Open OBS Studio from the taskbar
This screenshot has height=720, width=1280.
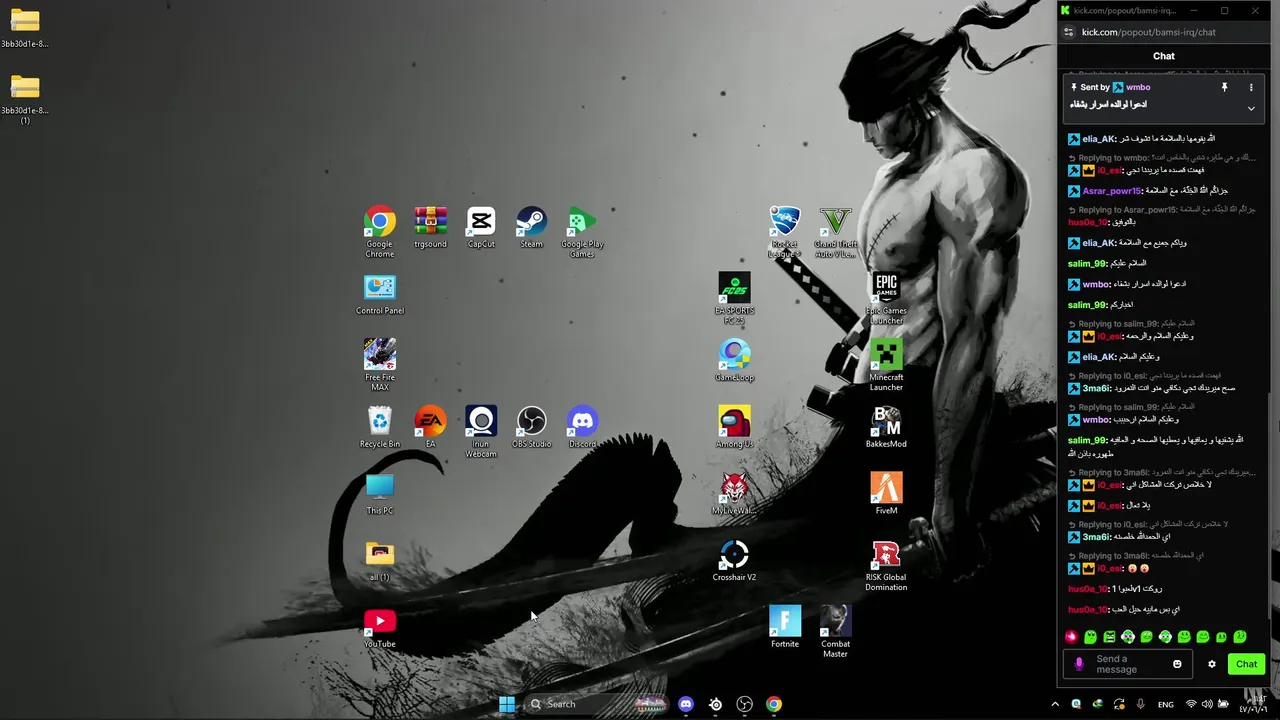point(744,704)
